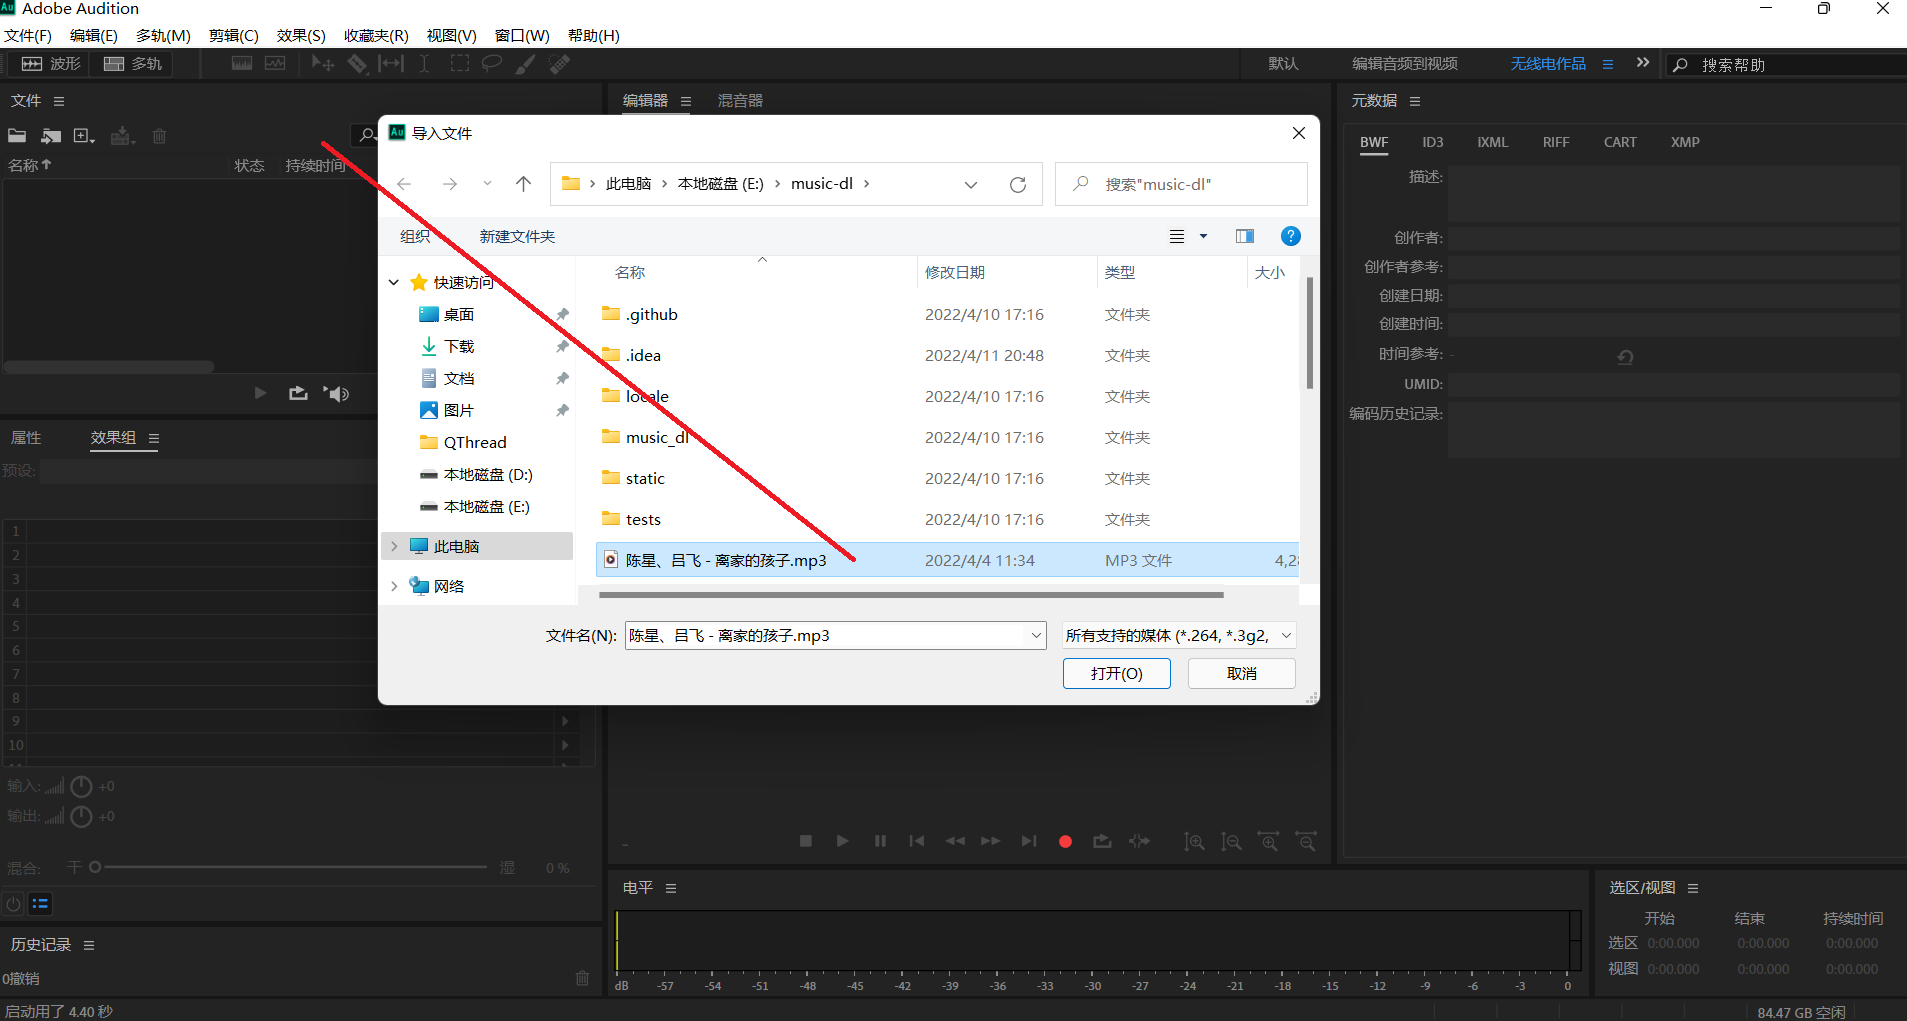The width and height of the screenshot is (1907, 1021).
Task: Click the Mix (混合) dry/wet slider
Action: [290, 868]
